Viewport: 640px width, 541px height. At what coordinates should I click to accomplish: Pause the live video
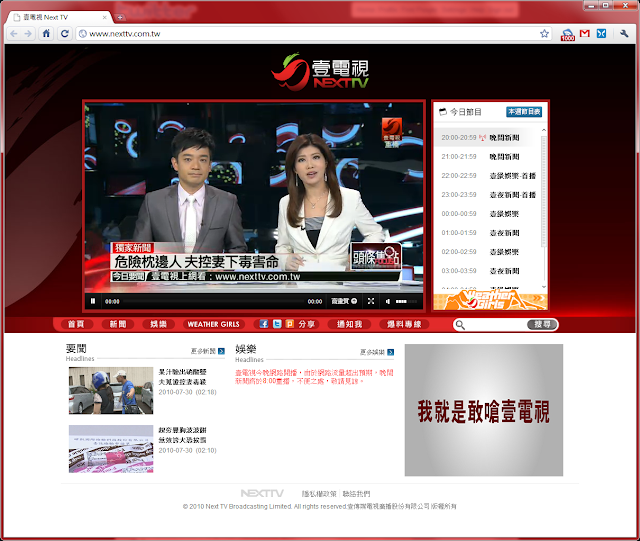pyautogui.click(x=93, y=301)
